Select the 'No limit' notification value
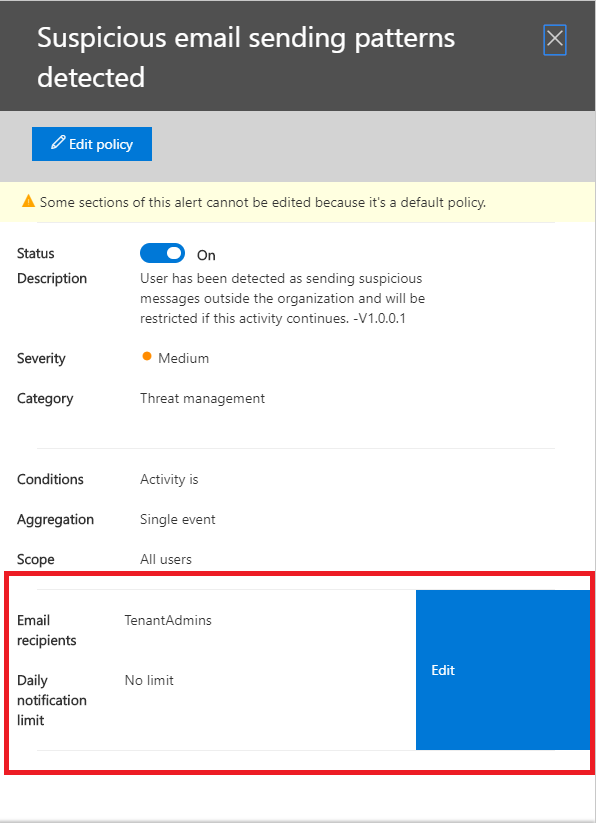596x823 pixels. pyautogui.click(x=149, y=680)
